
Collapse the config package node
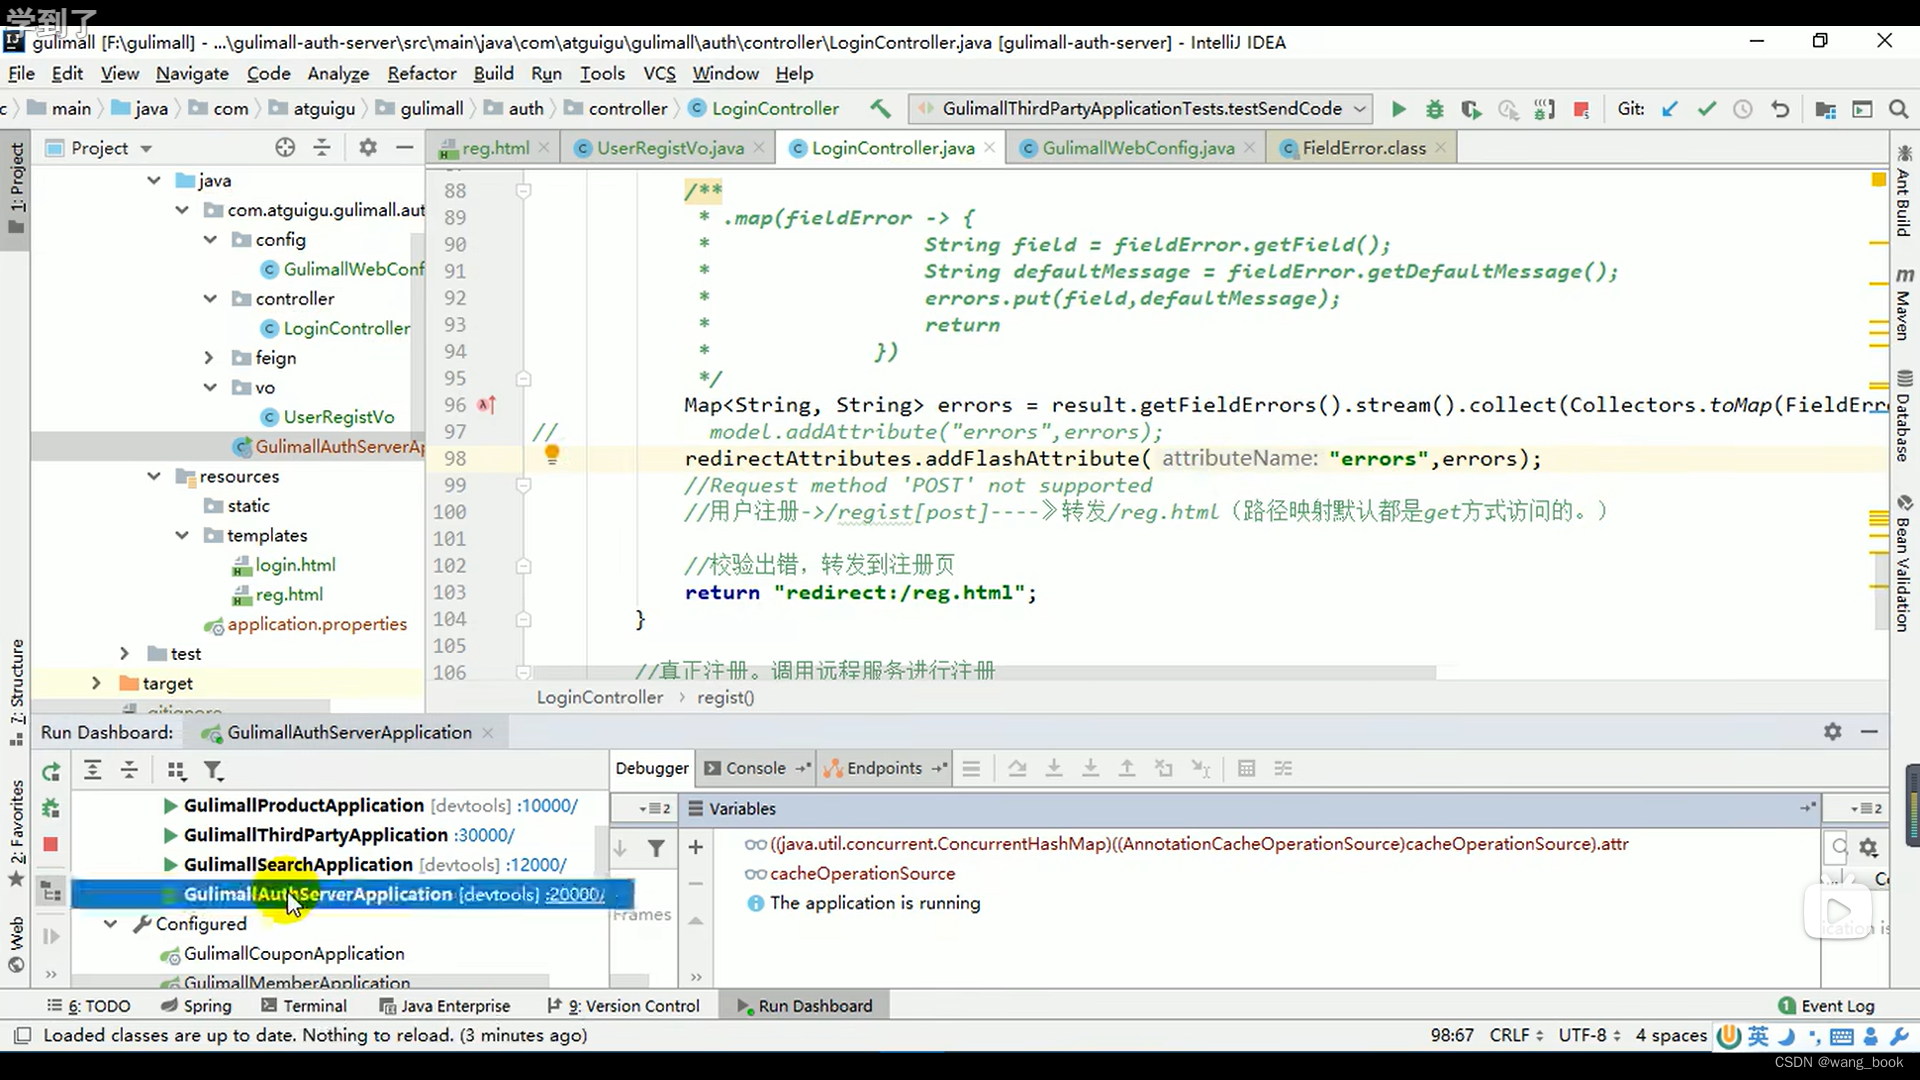click(x=210, y=239)
